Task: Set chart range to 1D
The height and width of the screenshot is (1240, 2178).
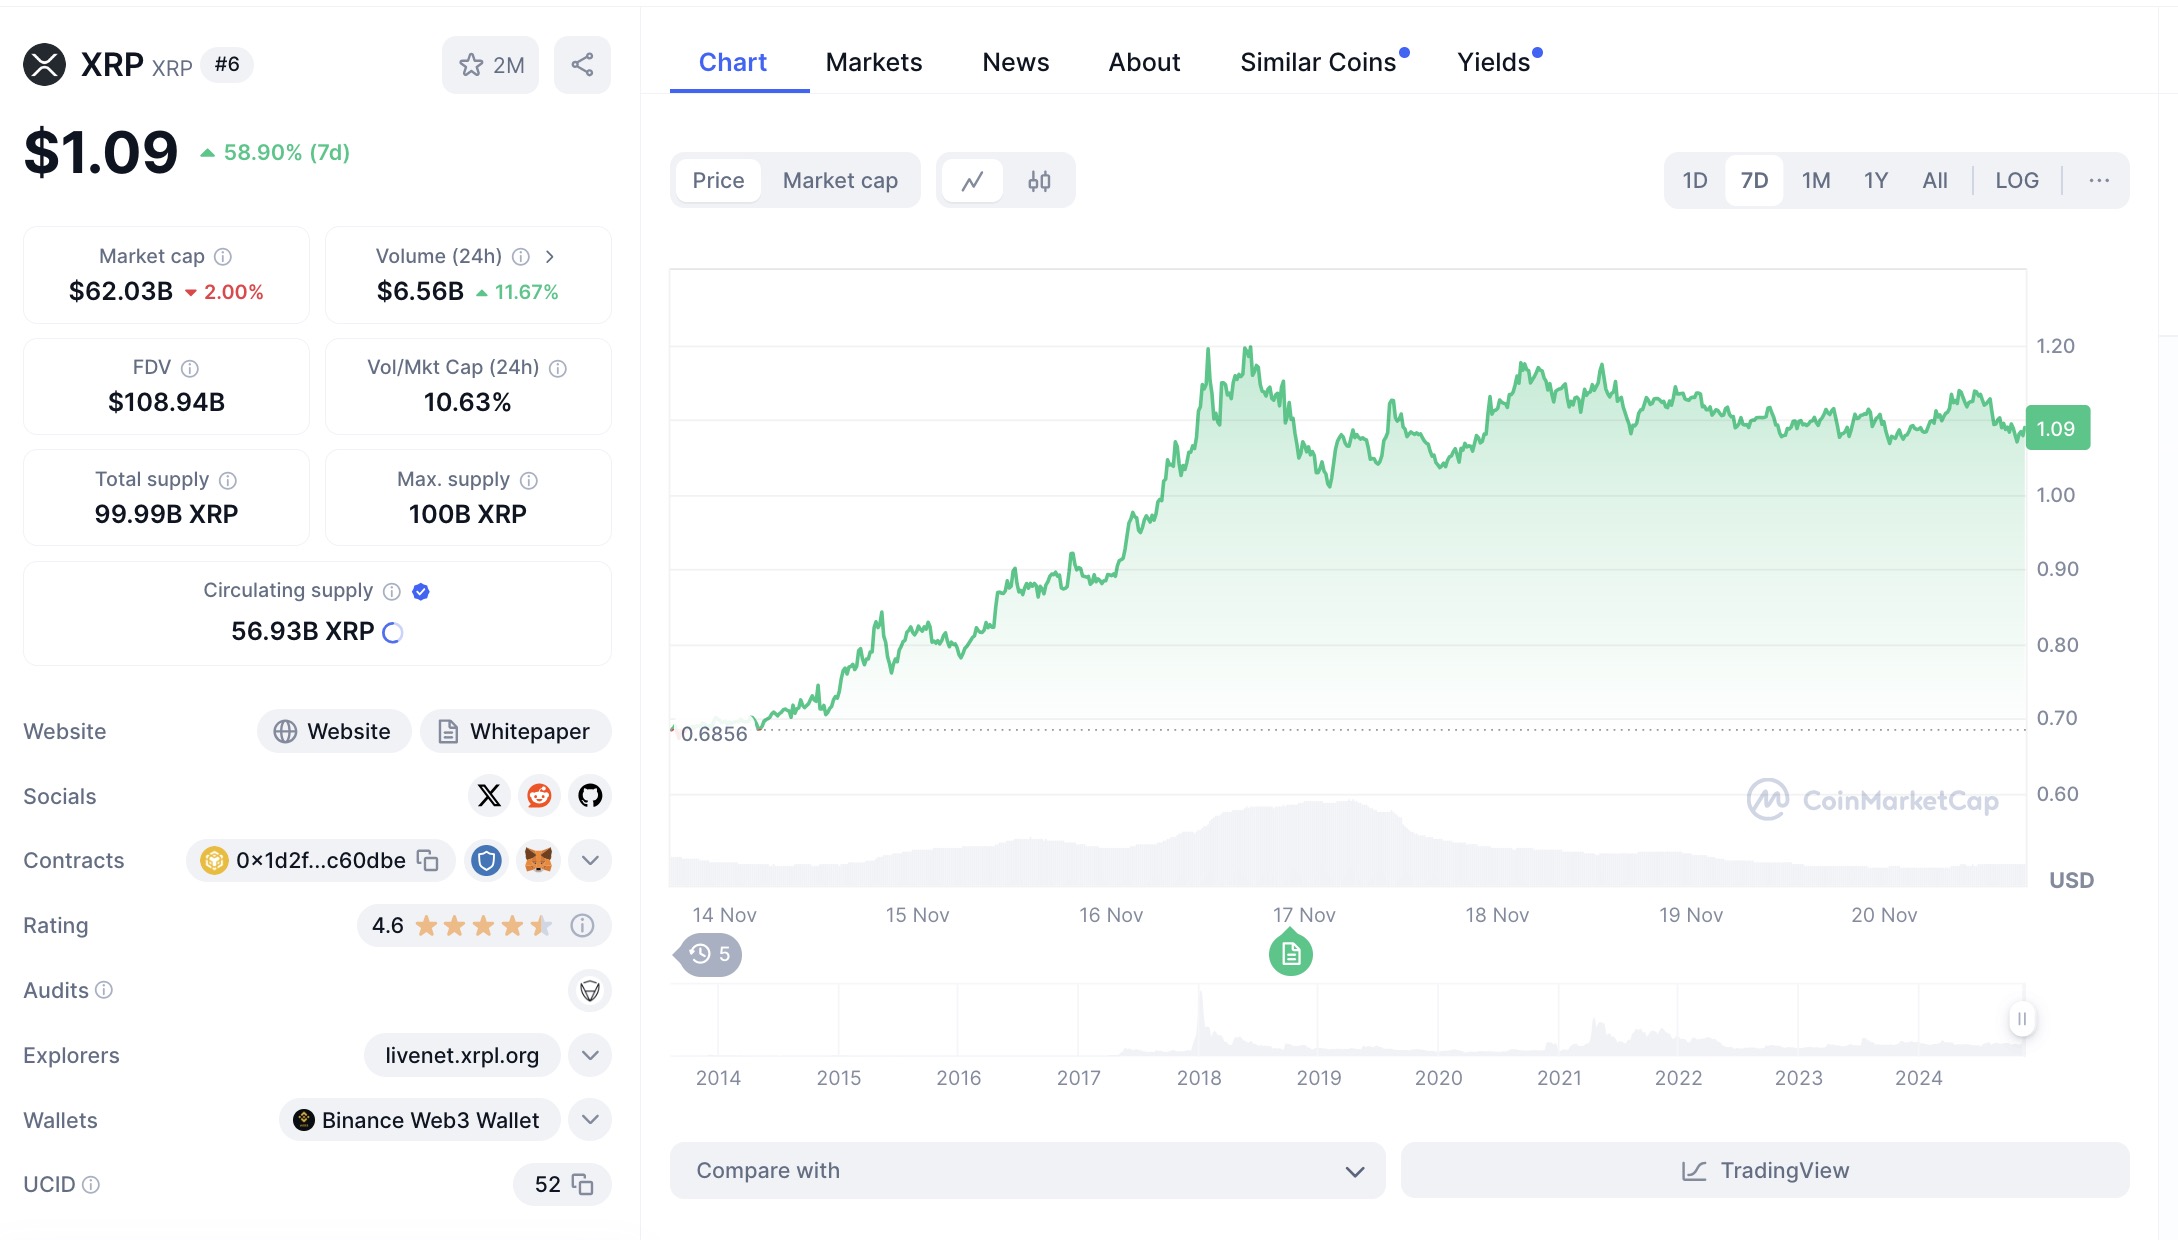Action: pyautogui.click(x=1695, y=181)
